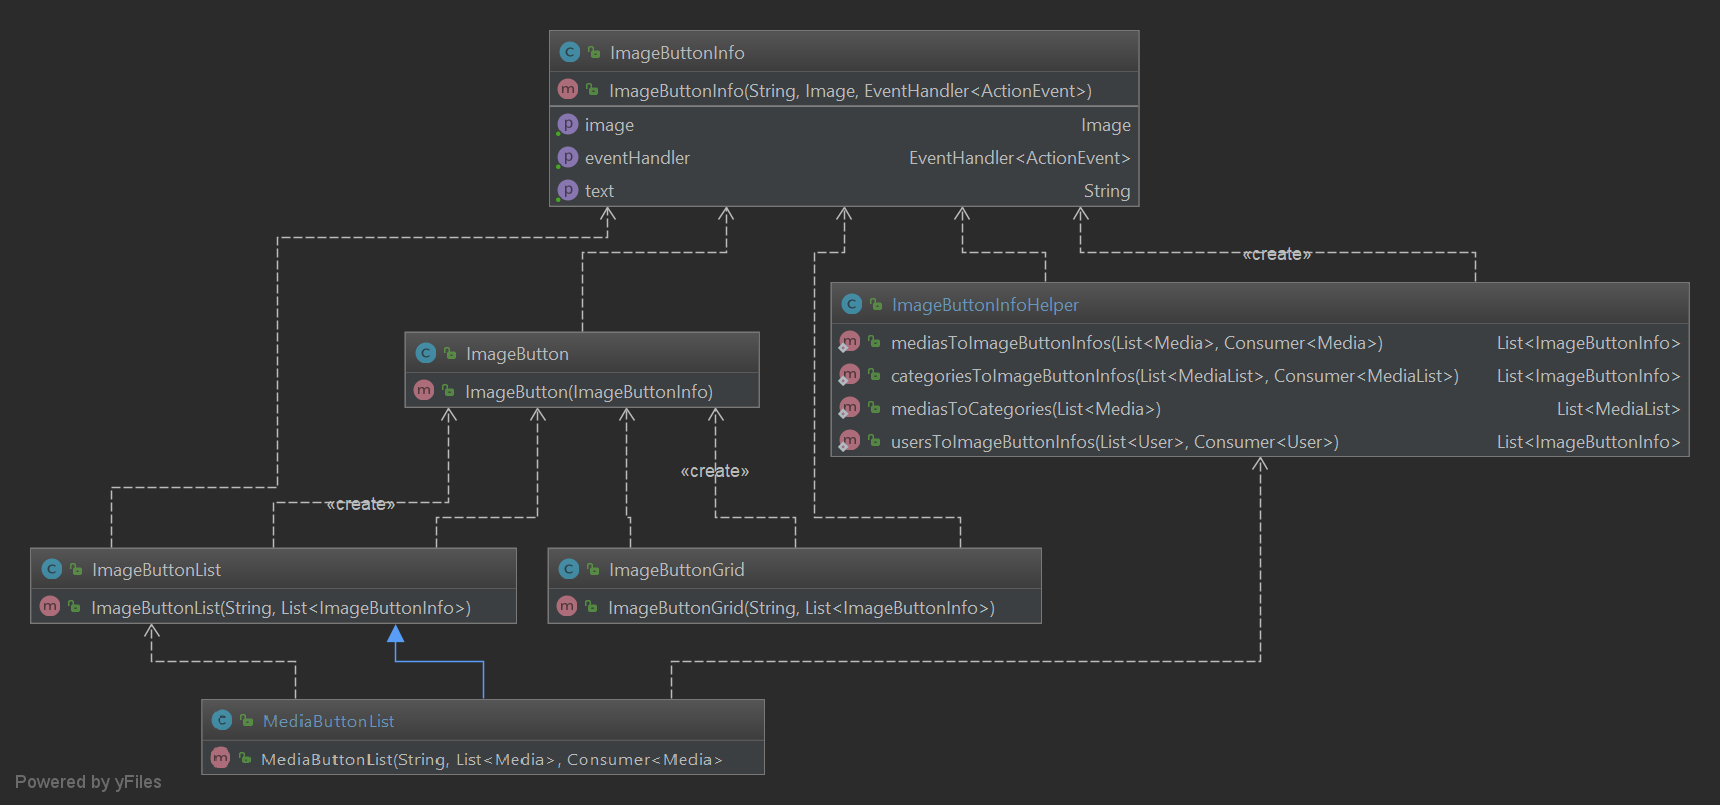Image resolution: width=1720 pixels, height=805 pixels.
Task: Click return type of categoriesToImageButtonInfos
Action: tap(1588, 376)
